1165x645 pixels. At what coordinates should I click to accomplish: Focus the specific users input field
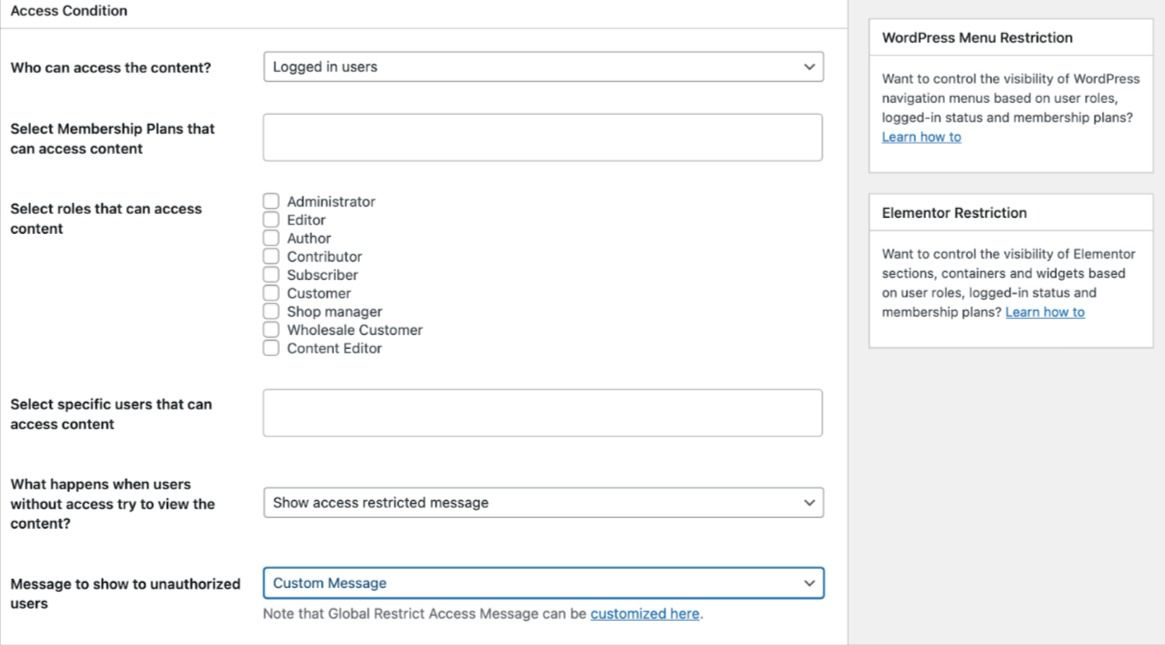pos(543,413)
